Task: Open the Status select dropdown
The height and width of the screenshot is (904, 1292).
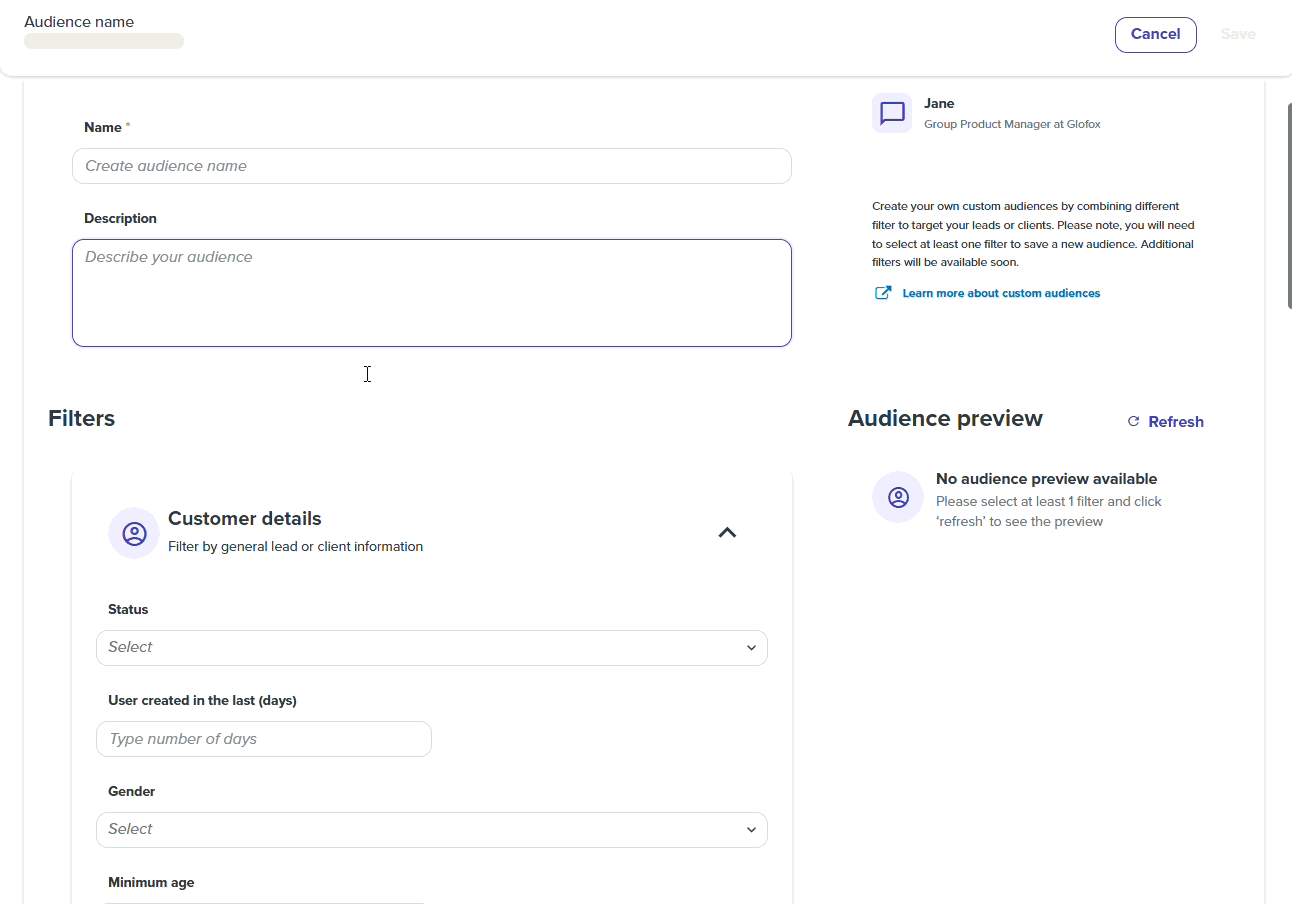Action: [x=432, y=648]
